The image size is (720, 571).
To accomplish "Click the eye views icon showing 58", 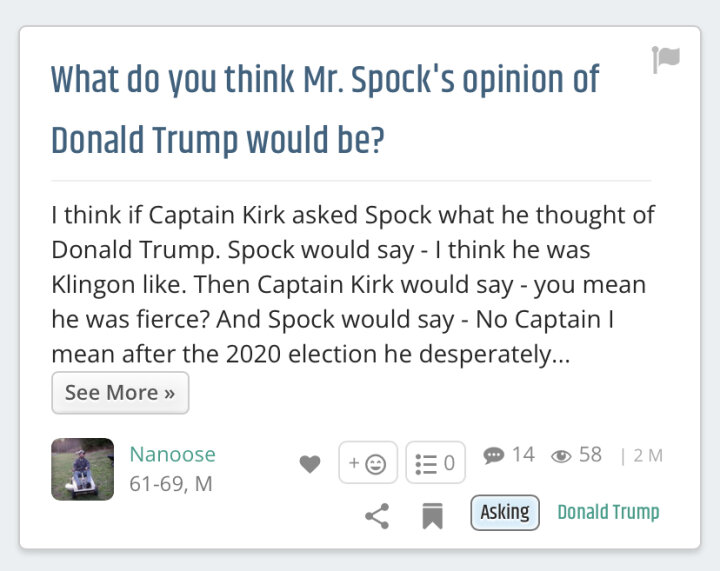I will (561, 456).
